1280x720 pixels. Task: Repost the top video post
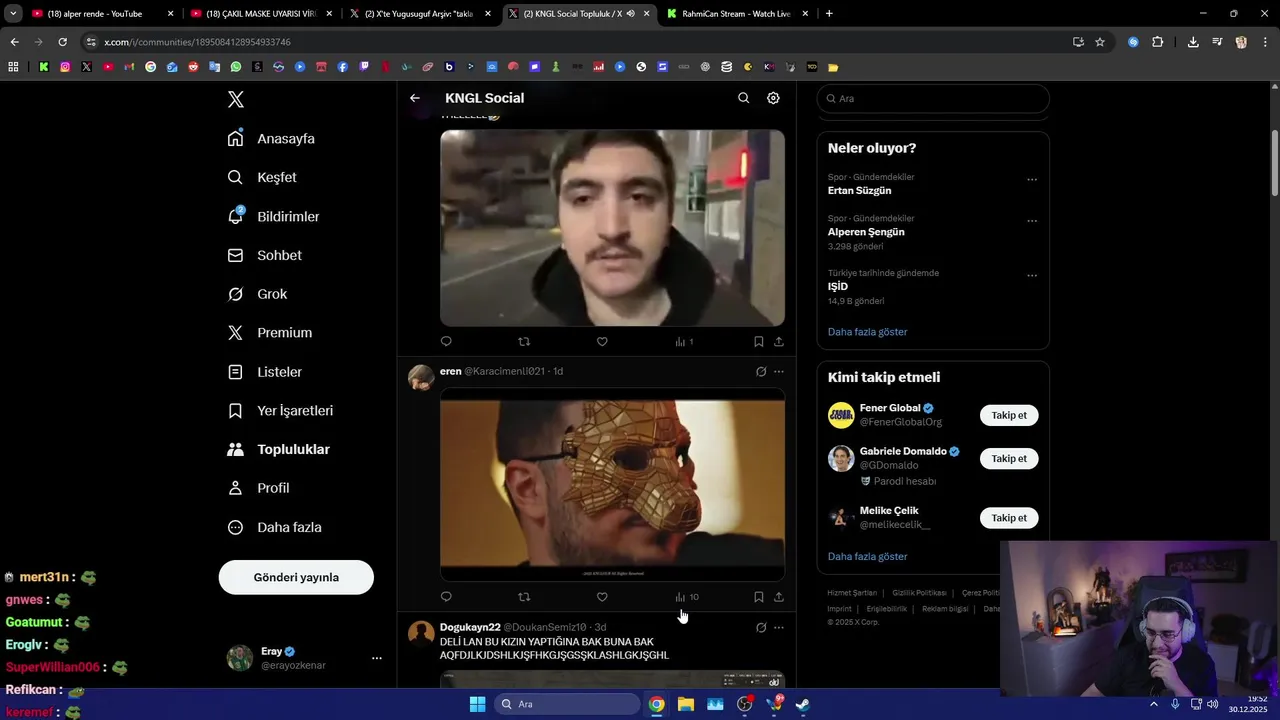[x=524, y=342]
